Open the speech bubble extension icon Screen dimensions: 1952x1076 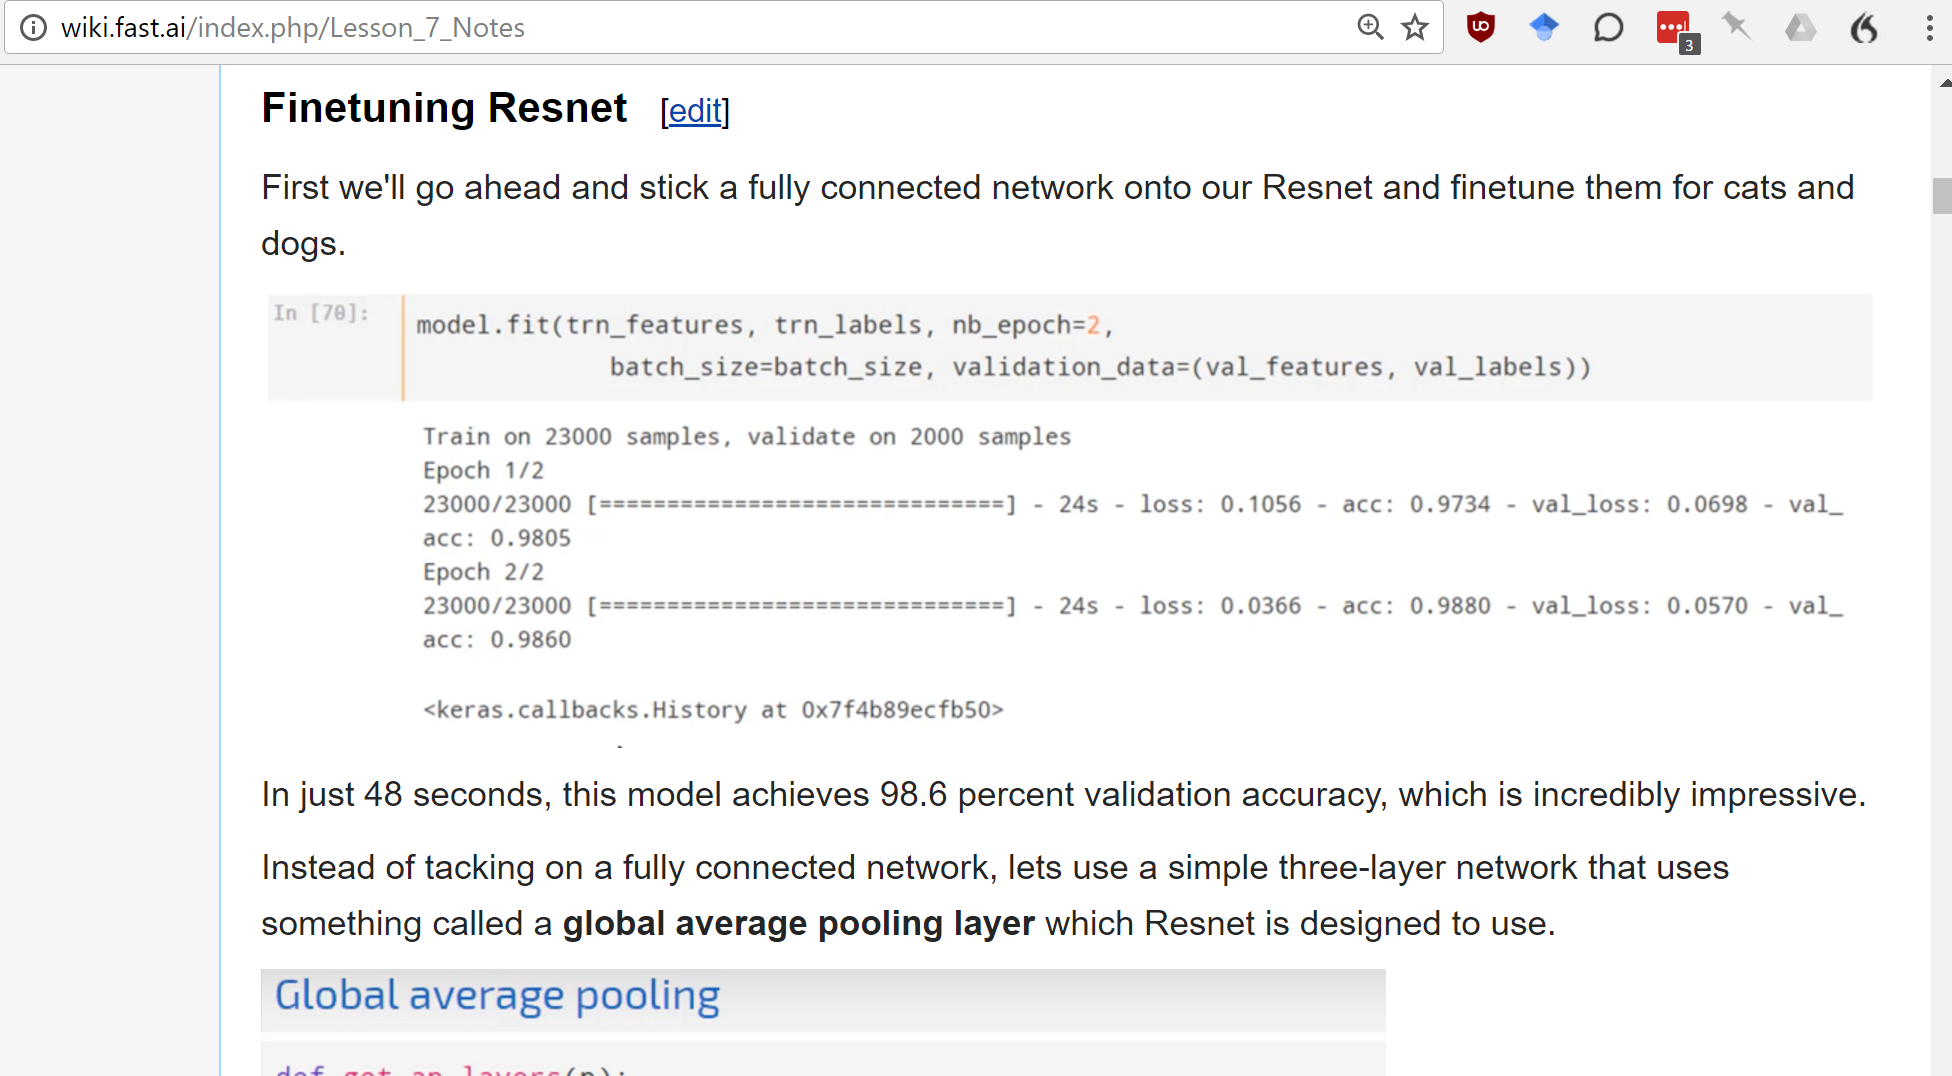tap(1608, 28)
